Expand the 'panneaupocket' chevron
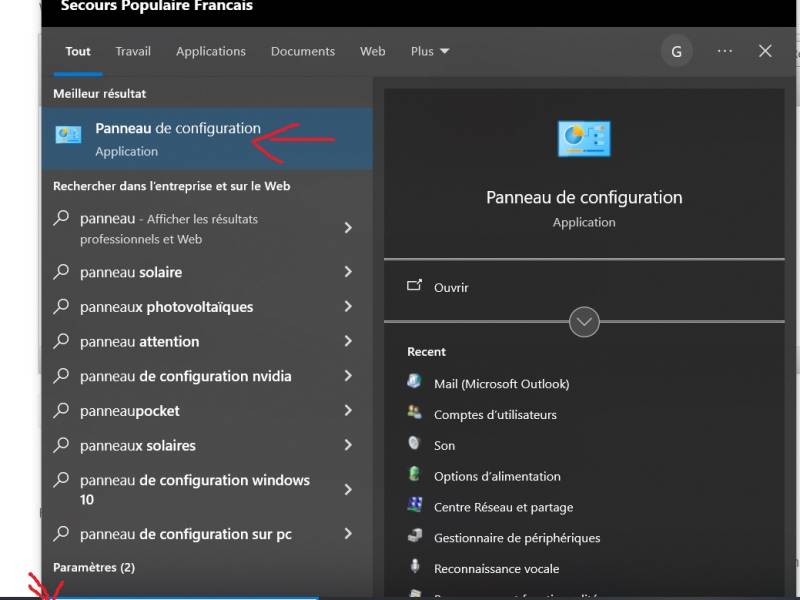This screenshot has height=600, width=800. (x=348, y=410)
